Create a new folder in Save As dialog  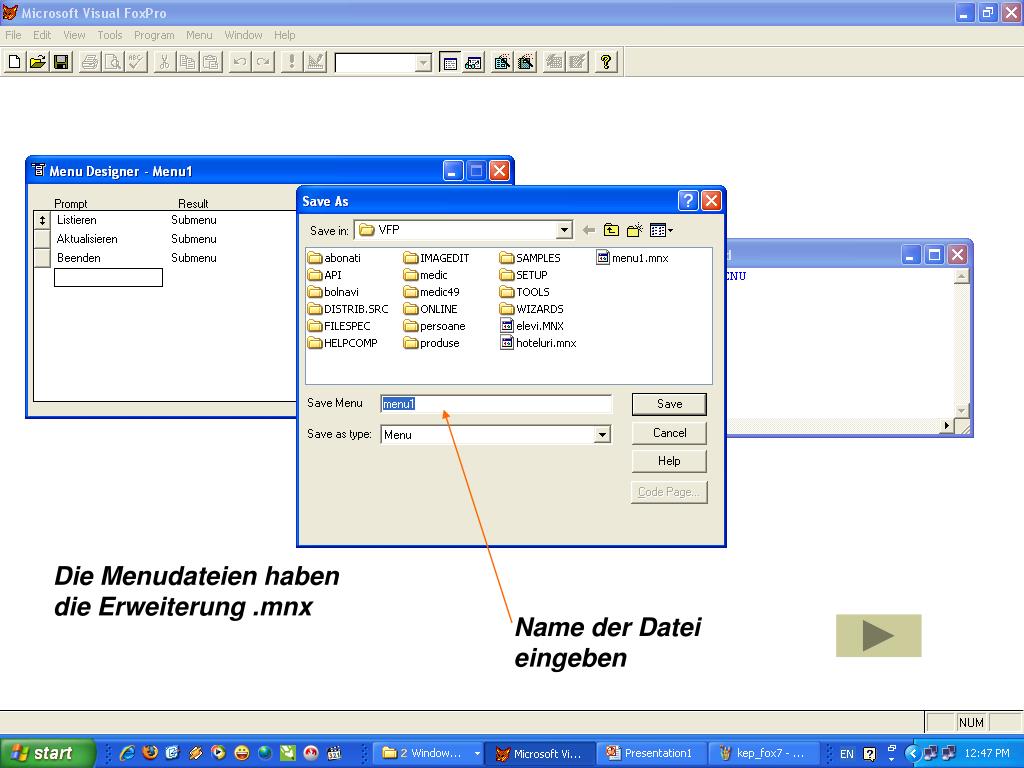(x=634, y=230)
